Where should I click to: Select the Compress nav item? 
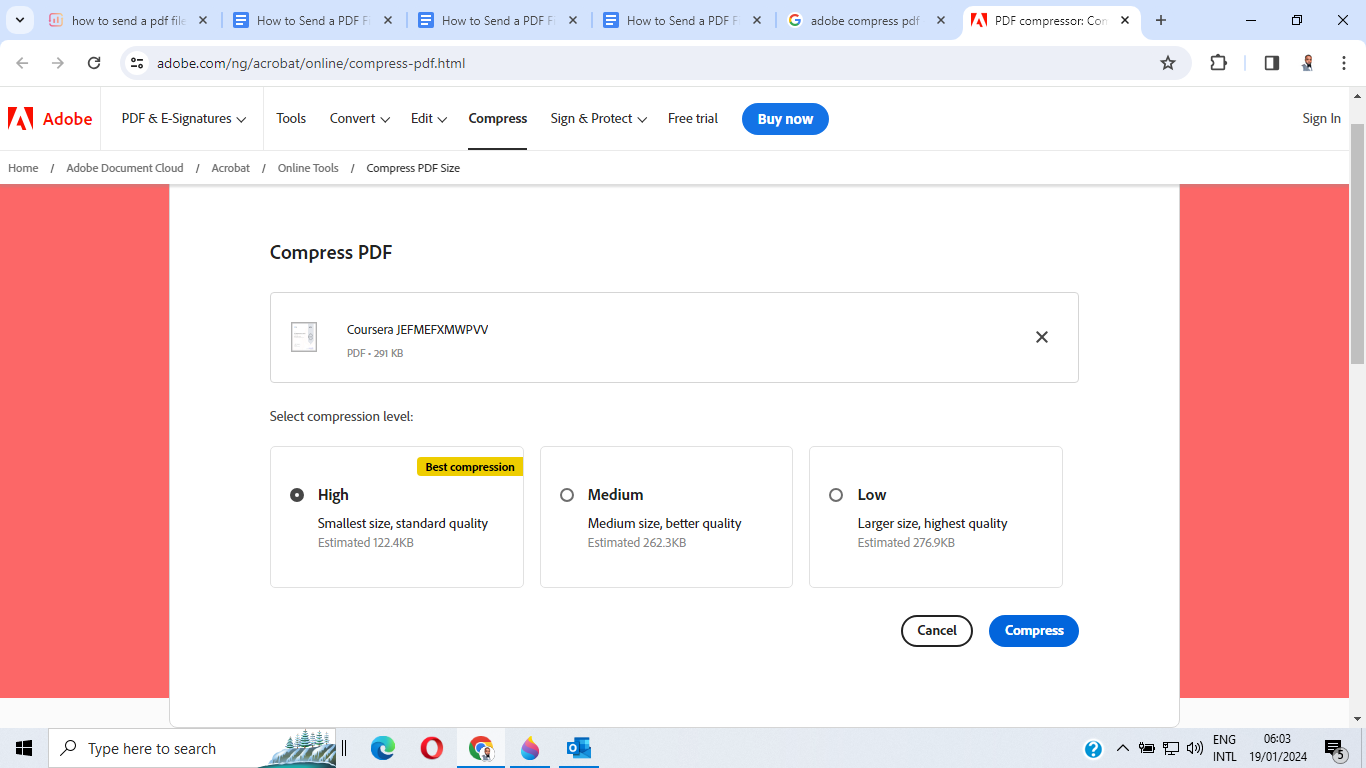click(x=497, y=119)
